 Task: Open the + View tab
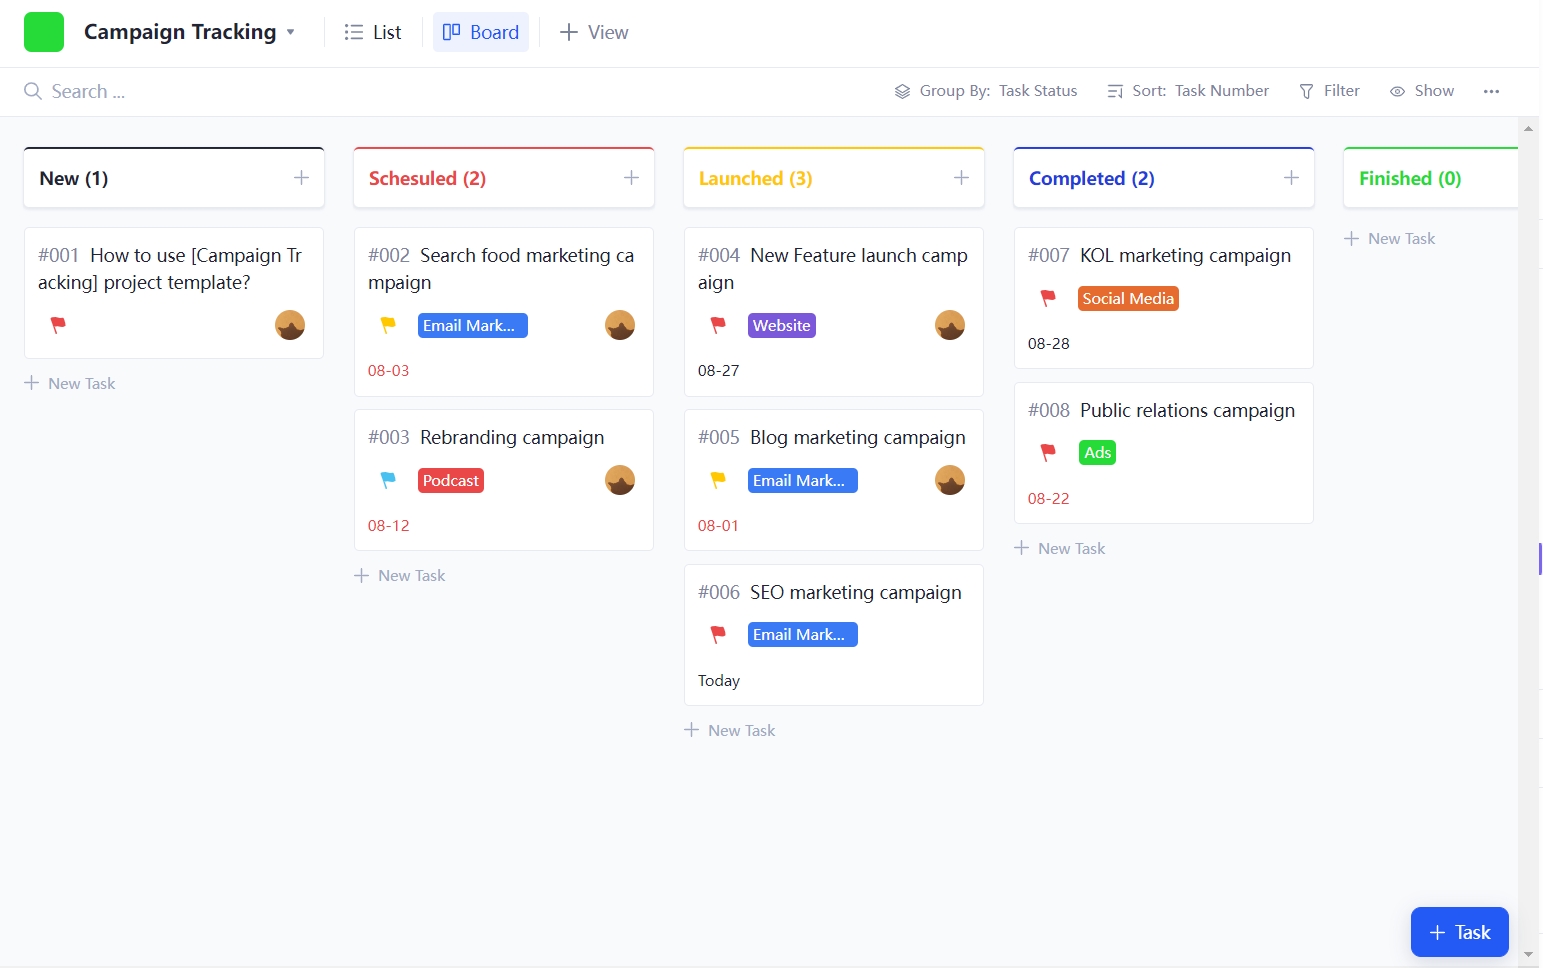point(594,31)
